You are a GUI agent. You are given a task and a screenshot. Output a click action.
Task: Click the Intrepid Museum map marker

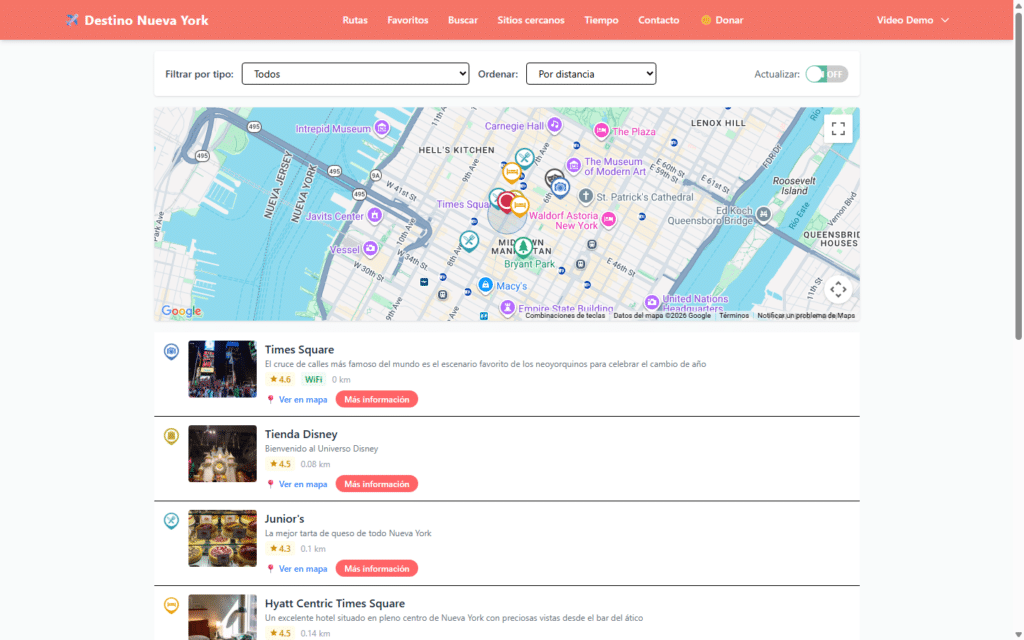pyautogui.click(x=381, y=128)
